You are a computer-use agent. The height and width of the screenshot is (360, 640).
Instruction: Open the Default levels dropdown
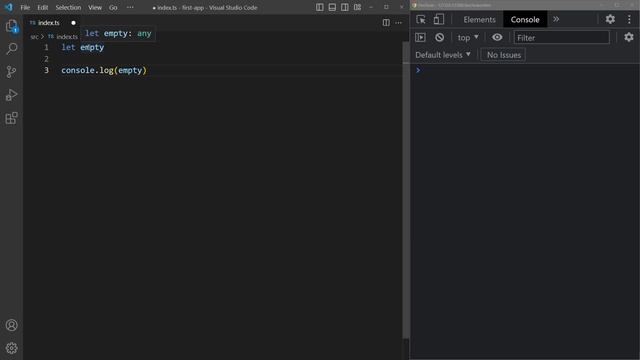[443, 55]
